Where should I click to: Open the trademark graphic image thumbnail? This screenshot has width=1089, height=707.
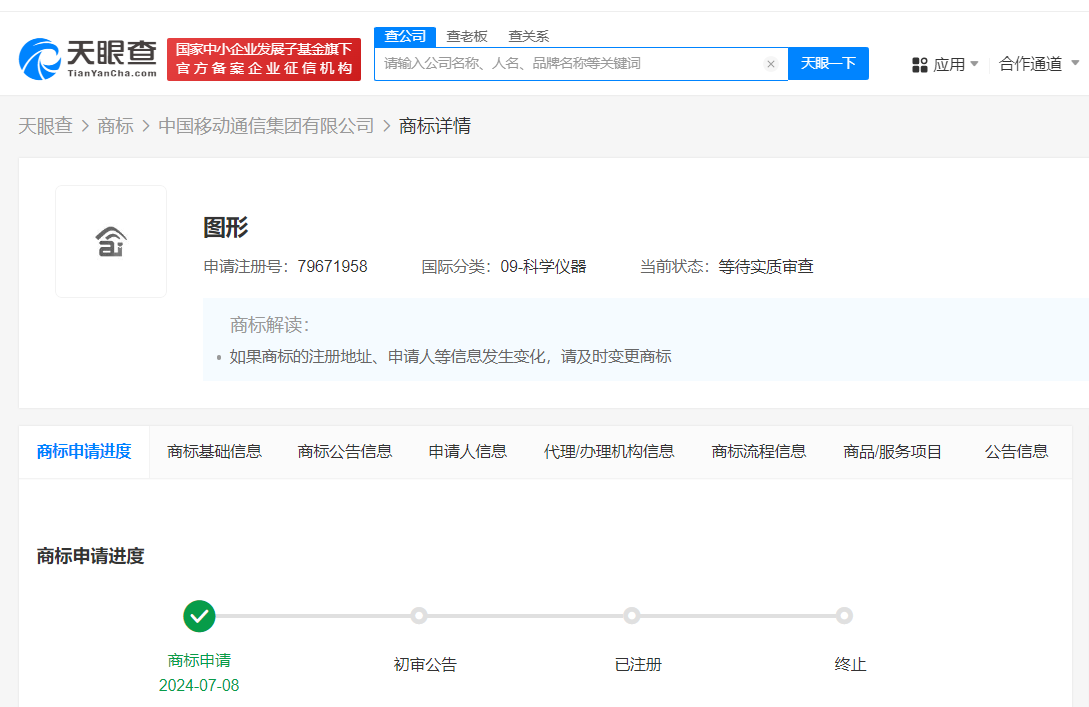tap(111, 241)
